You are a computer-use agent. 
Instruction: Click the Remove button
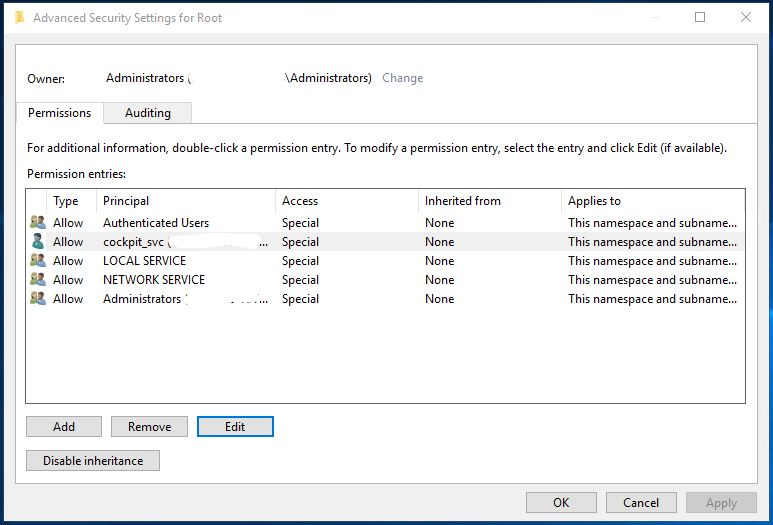149,426
